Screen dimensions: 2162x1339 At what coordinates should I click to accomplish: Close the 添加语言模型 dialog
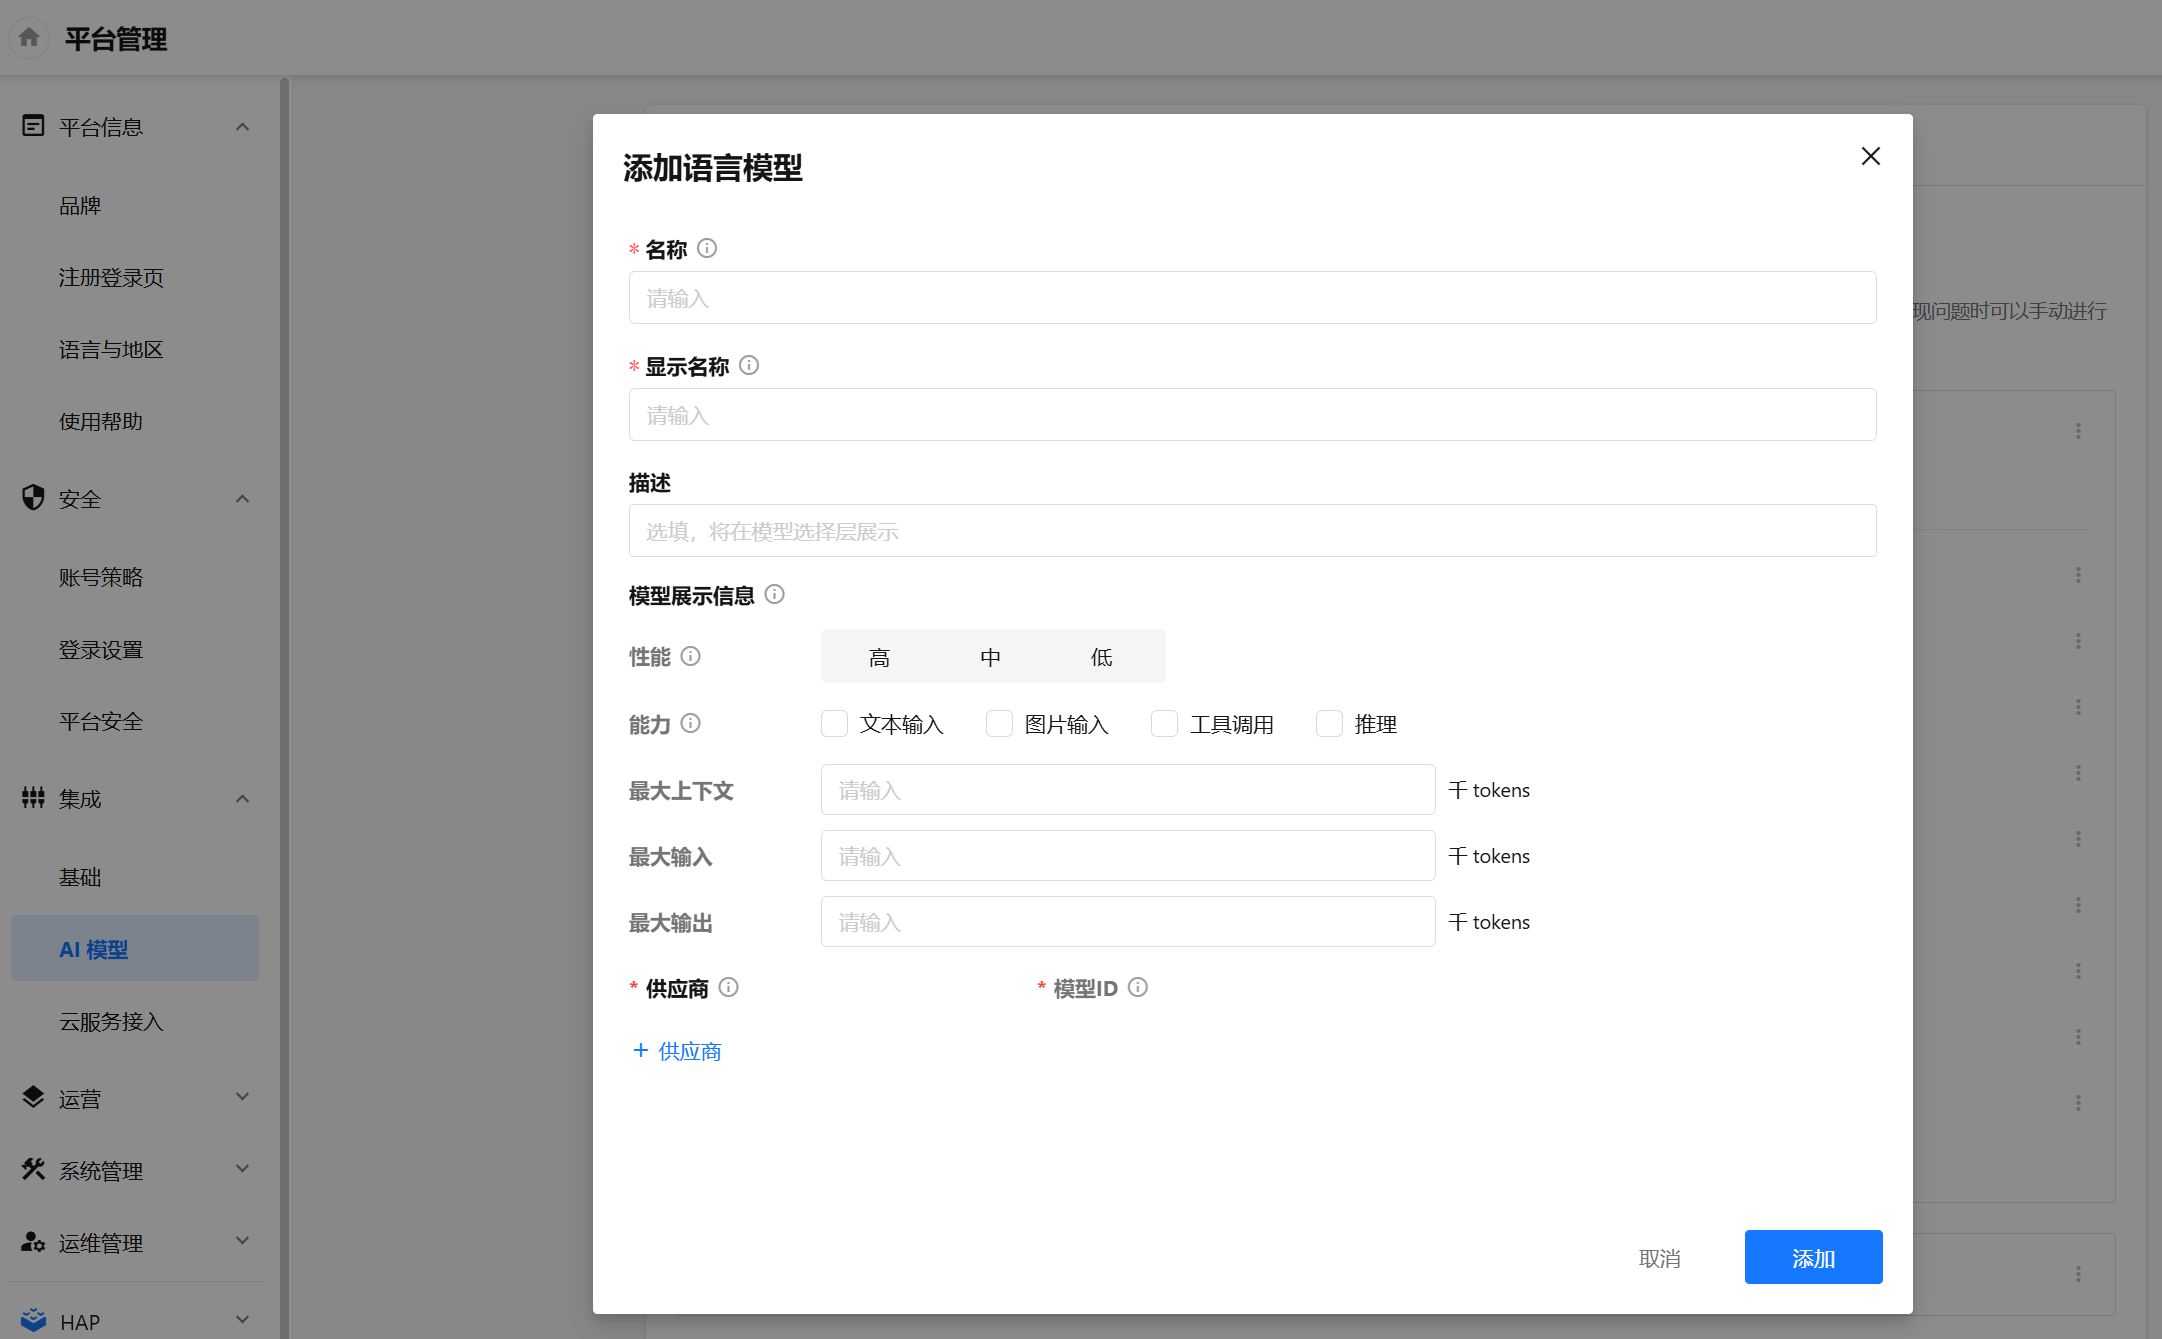tap(1870, 156)
